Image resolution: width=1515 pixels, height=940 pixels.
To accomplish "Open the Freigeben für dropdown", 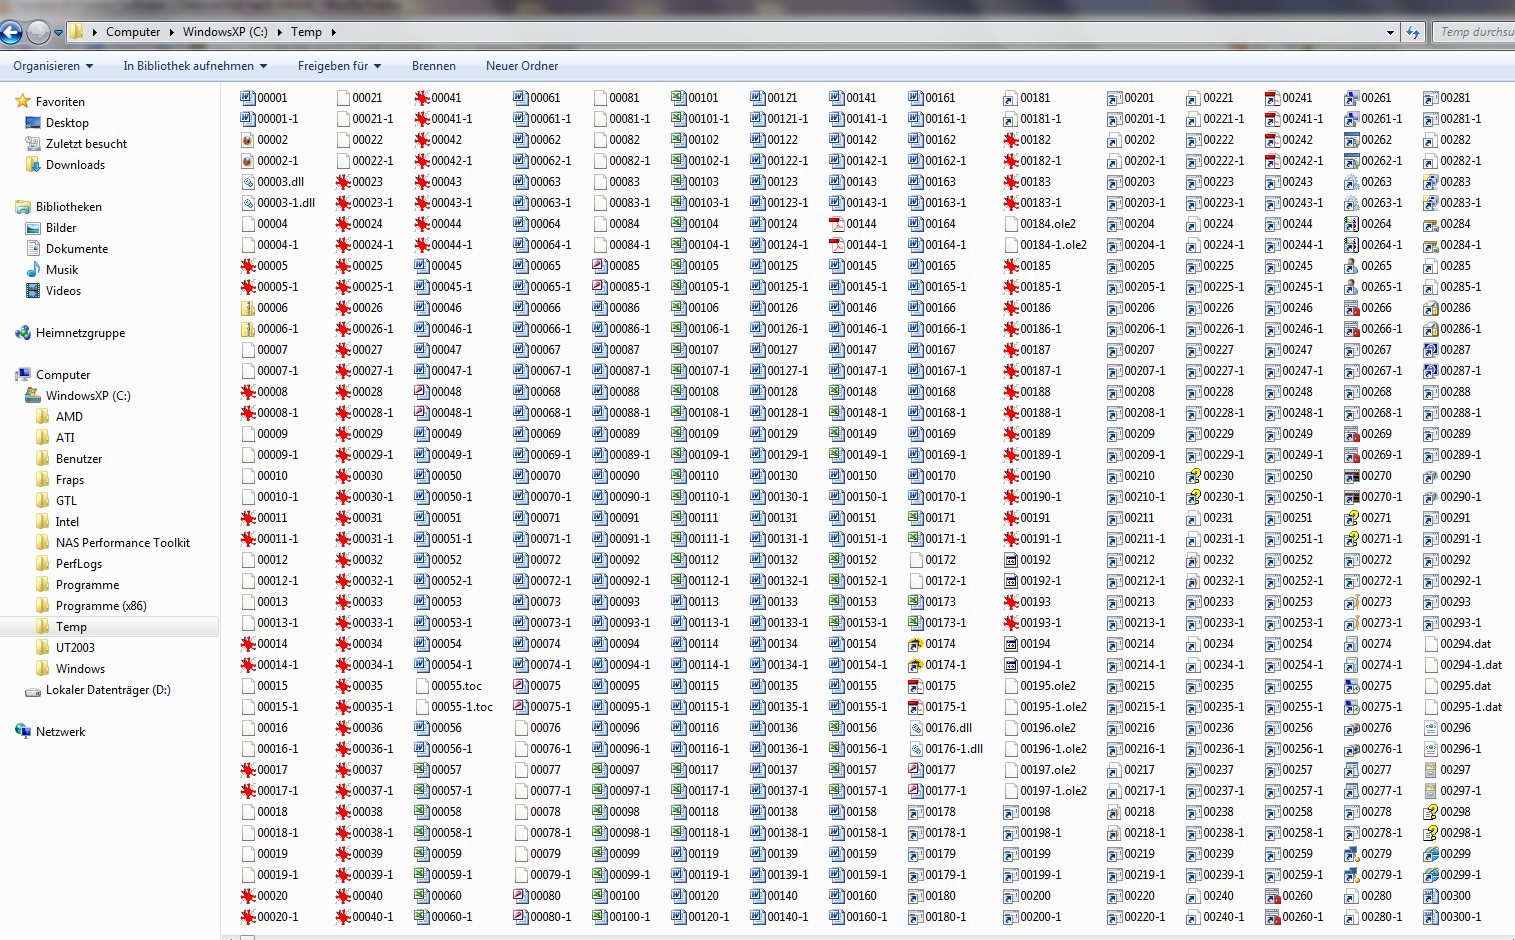I will (339, 66).
